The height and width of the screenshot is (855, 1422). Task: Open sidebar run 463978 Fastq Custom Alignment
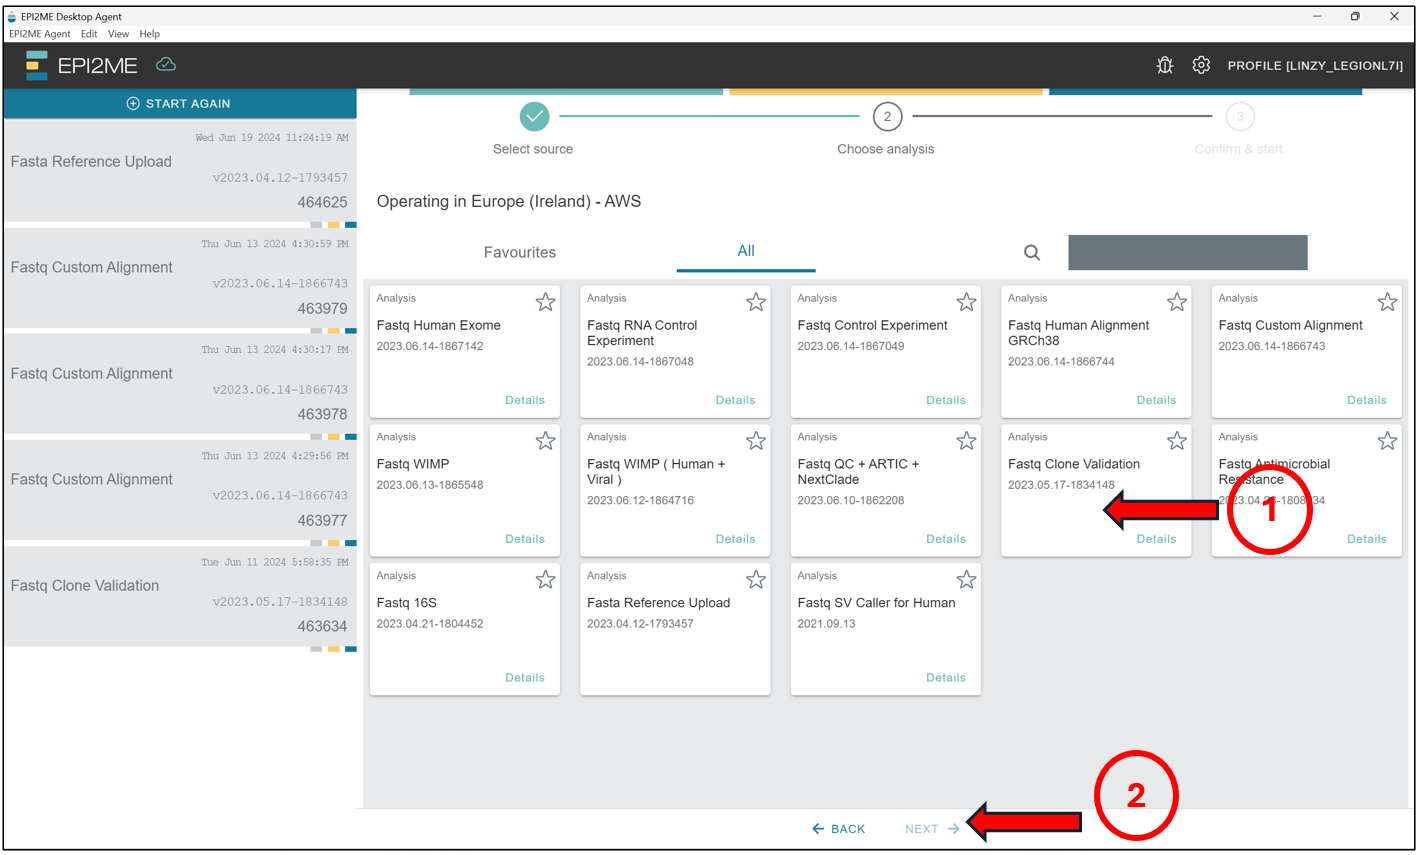pyautogui.click(x=180, y=383)
